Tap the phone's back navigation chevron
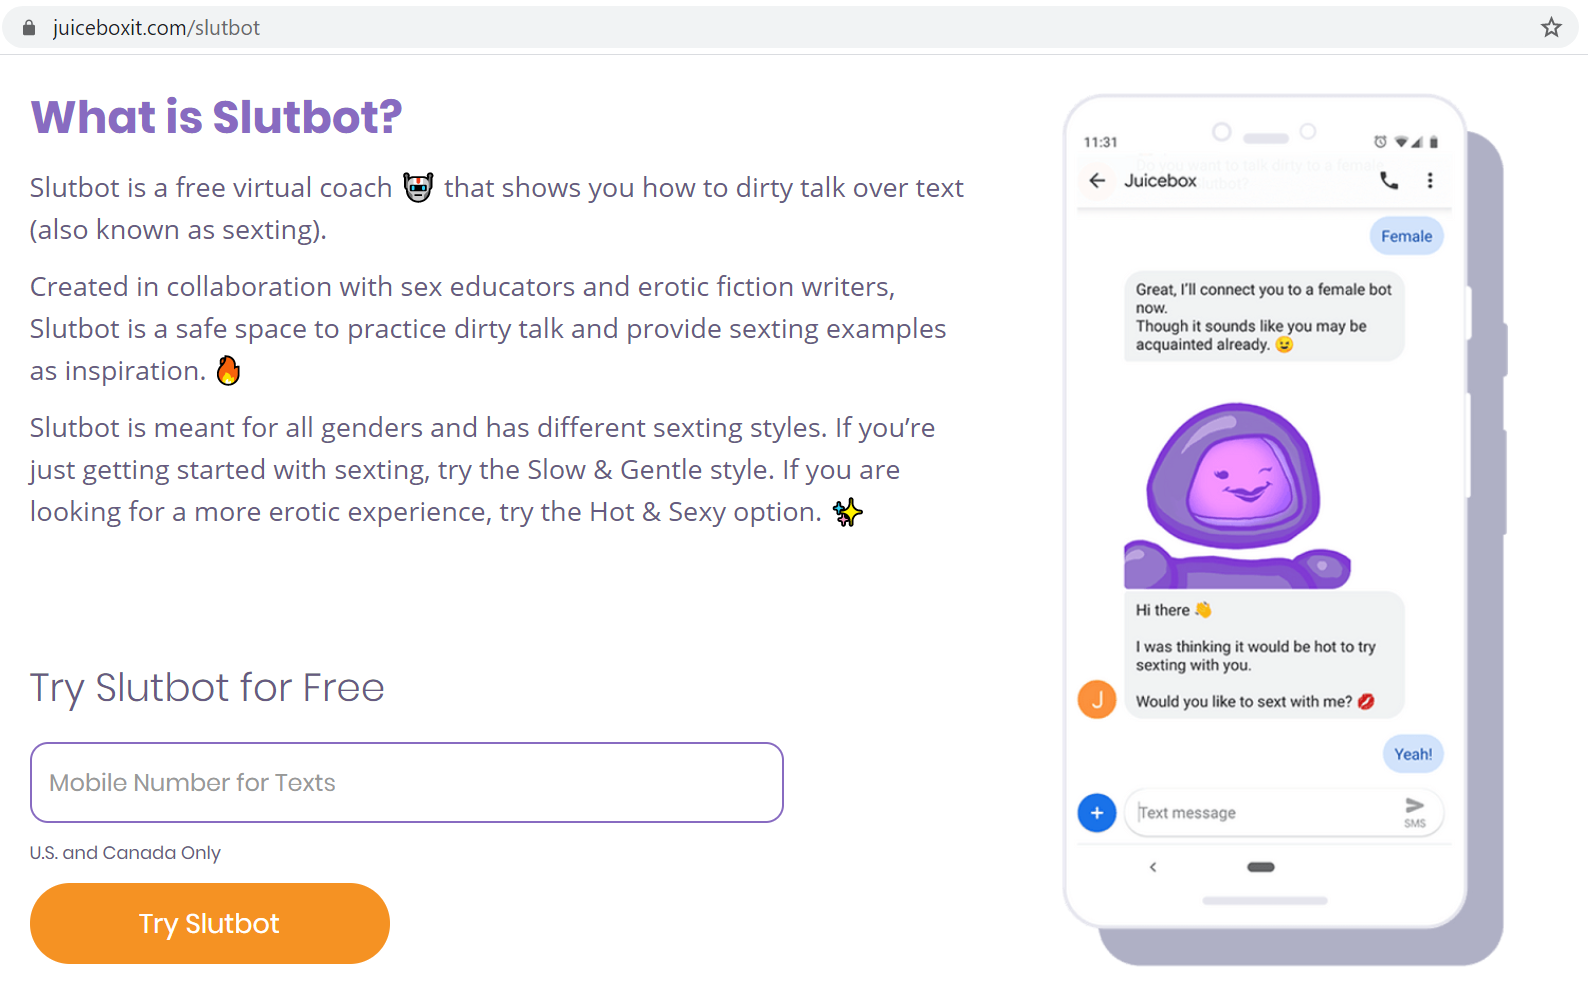This screenshot has width=1588, height=981. pos(1153,867)
